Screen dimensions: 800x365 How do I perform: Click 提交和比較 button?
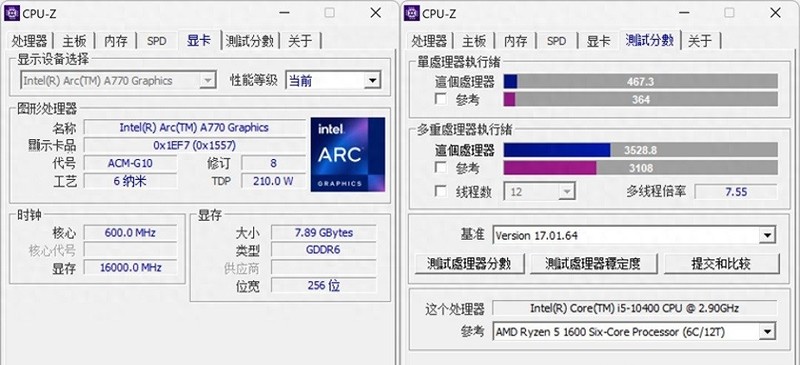pyautogui.click(x=721, y=263)
